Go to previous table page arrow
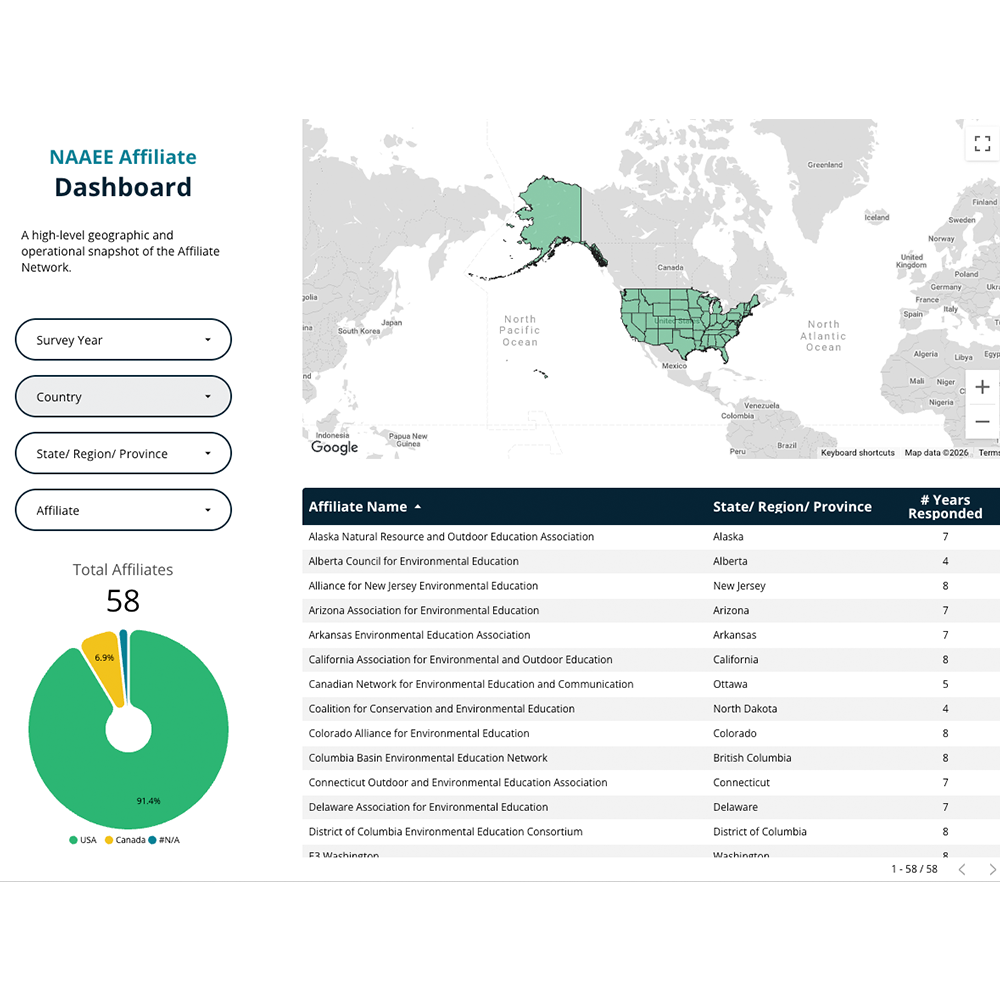 click(962, 869)
